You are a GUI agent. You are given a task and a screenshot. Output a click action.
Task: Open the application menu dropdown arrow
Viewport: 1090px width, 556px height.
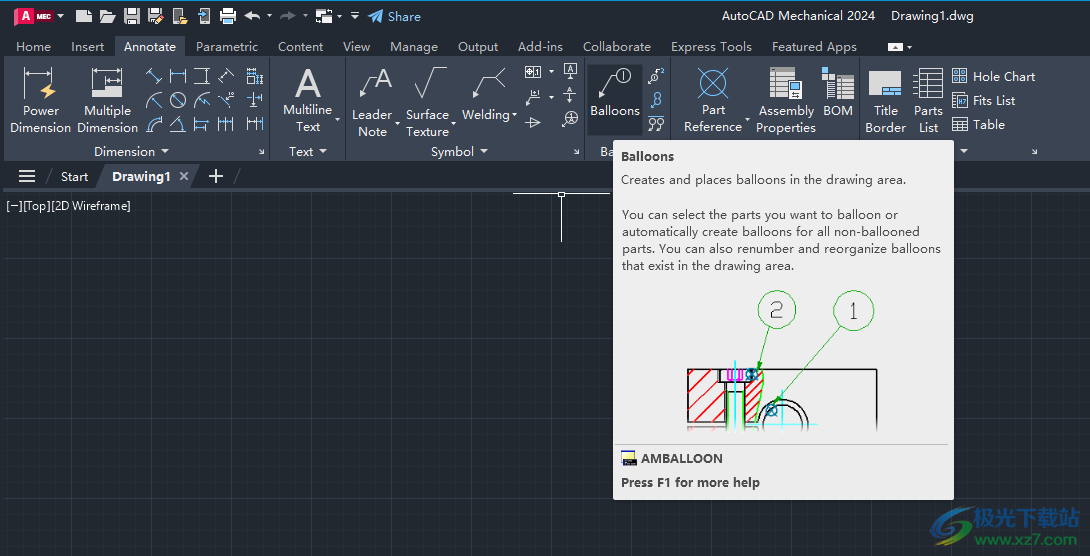tap(60, 16)
